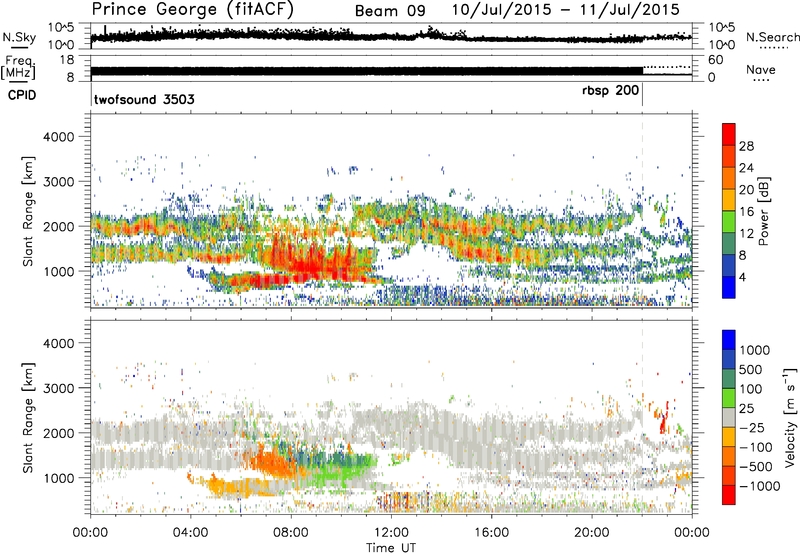Click the '16:00' time axis tick label
800x554 pixels.
[491, 533]
